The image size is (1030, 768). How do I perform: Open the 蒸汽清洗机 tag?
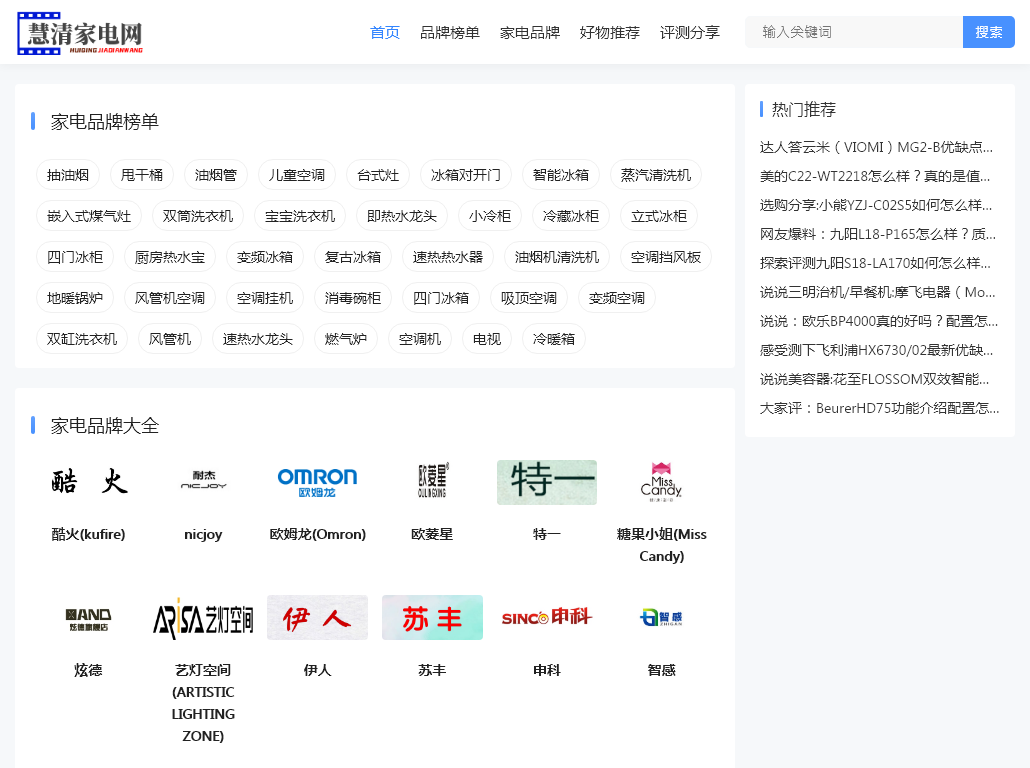pos(656,175)
